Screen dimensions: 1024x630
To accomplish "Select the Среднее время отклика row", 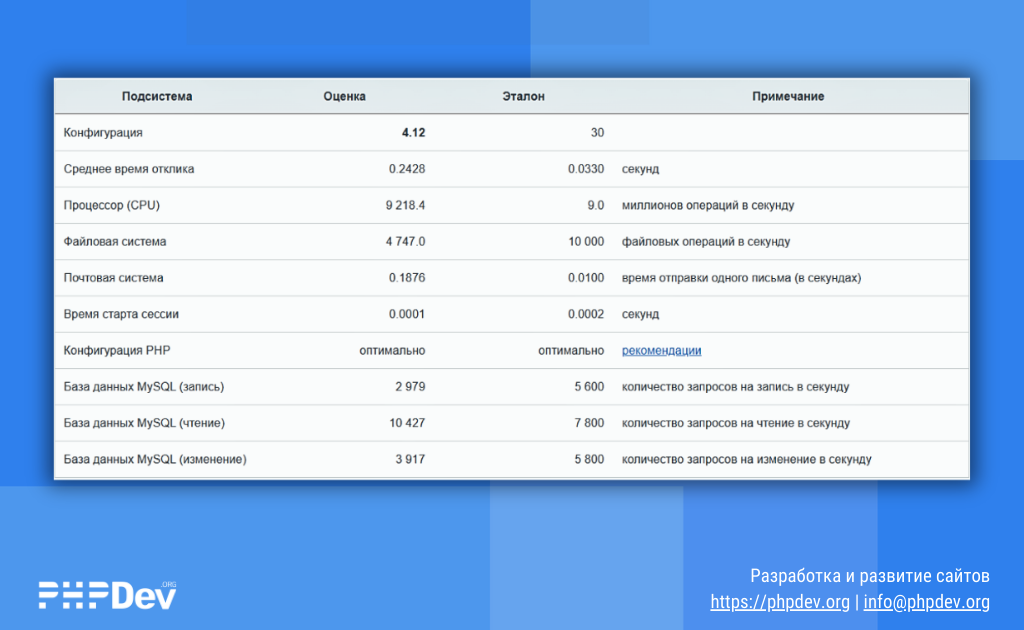I will pos(511,169).
